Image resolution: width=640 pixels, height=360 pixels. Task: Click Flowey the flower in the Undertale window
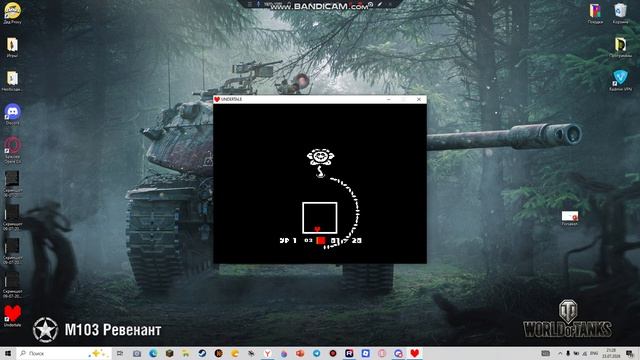coord(320,163)
